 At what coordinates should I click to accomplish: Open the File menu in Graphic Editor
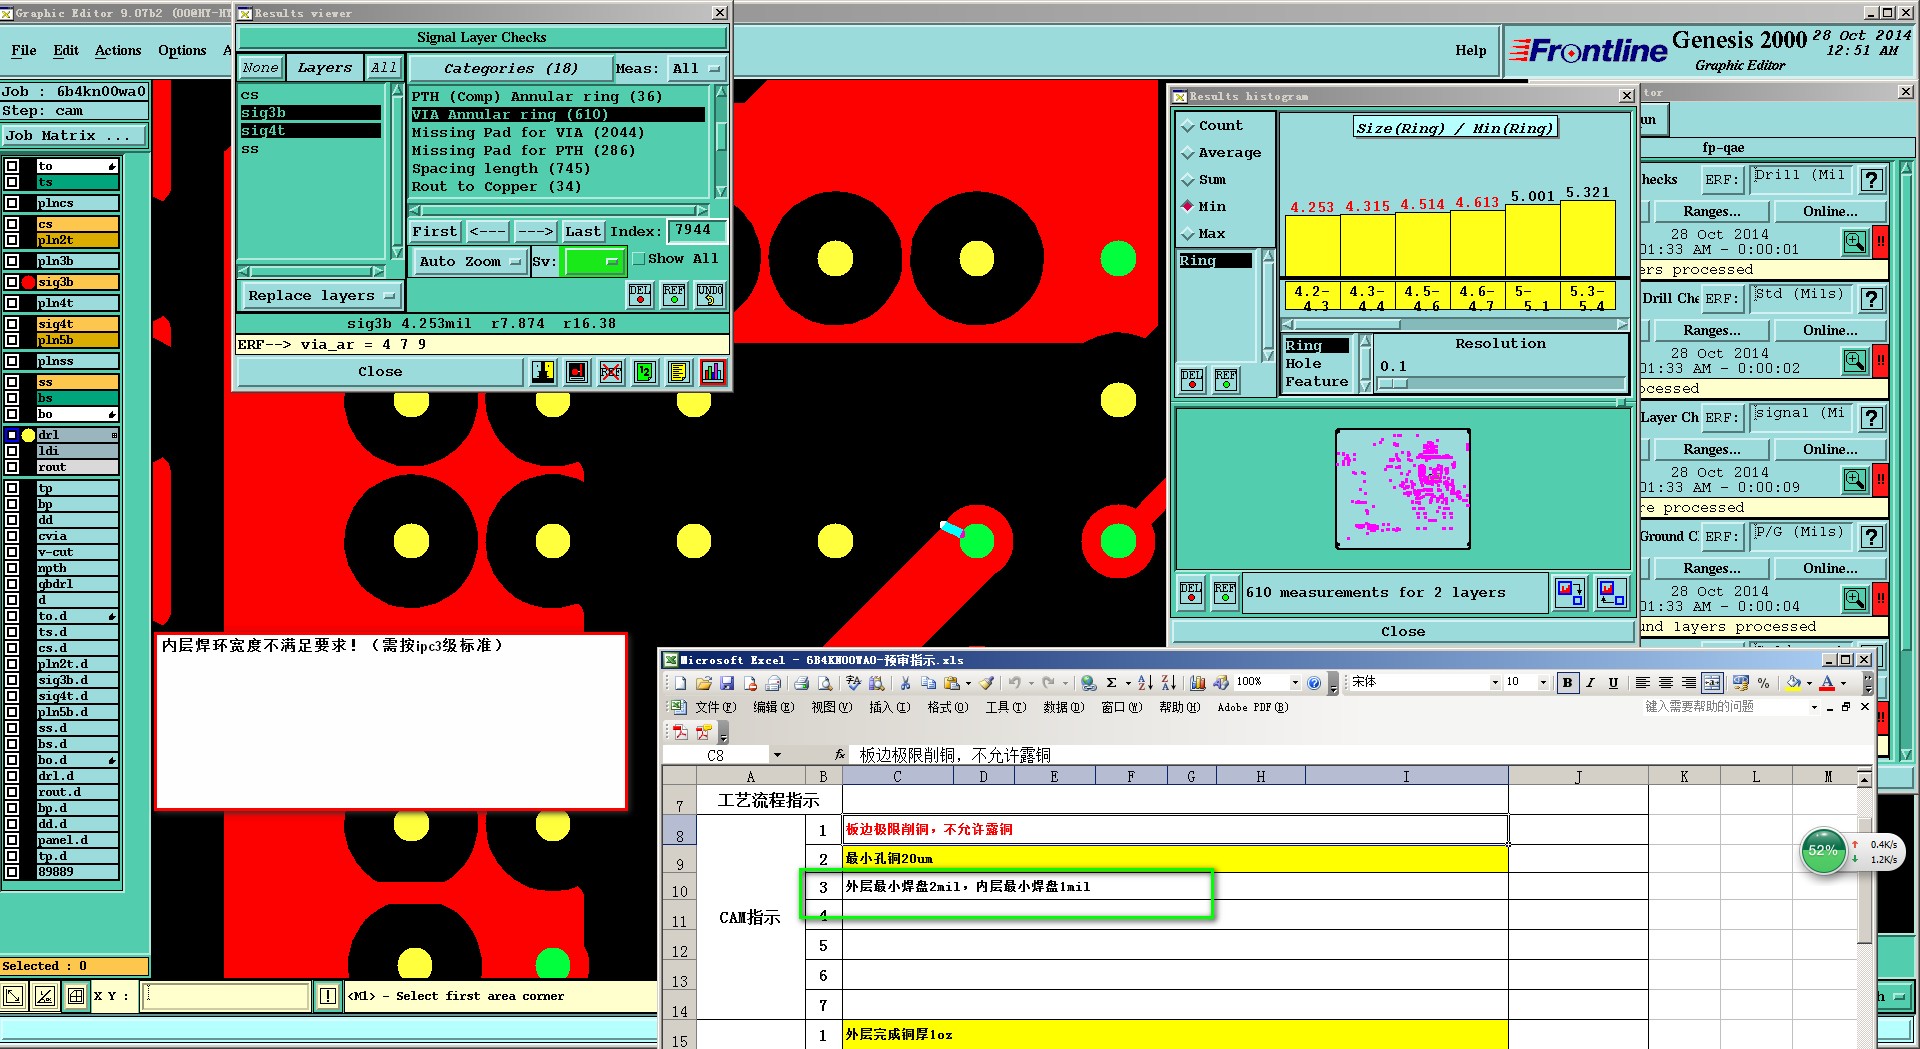click(x=24, y=51)
